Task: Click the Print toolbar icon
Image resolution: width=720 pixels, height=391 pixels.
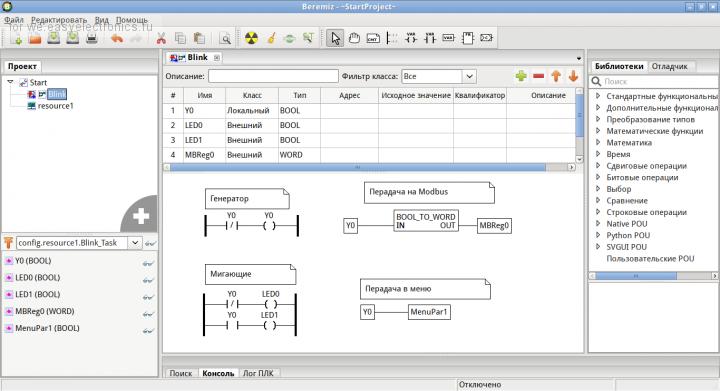Action: pyautogui.click(x=92, y=39)
